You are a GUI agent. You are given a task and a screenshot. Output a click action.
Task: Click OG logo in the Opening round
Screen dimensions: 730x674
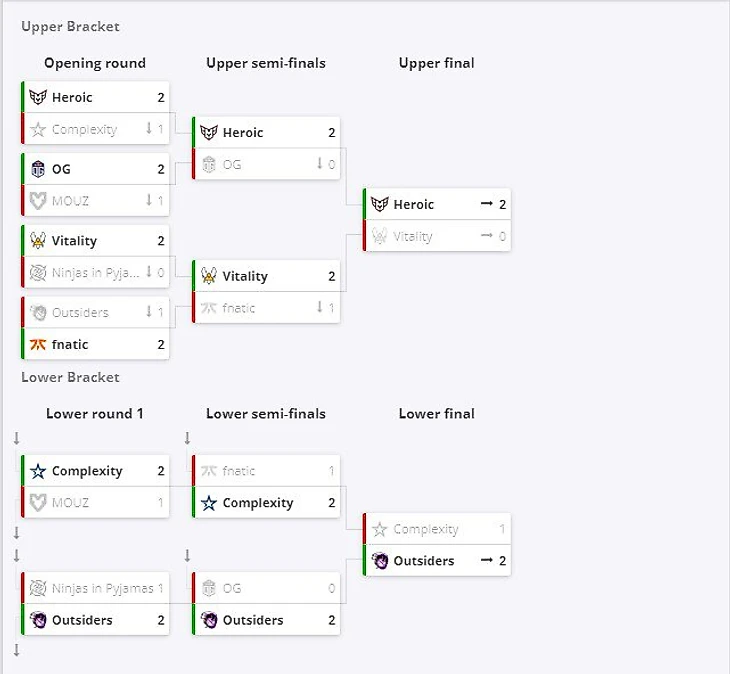(38, 169)
